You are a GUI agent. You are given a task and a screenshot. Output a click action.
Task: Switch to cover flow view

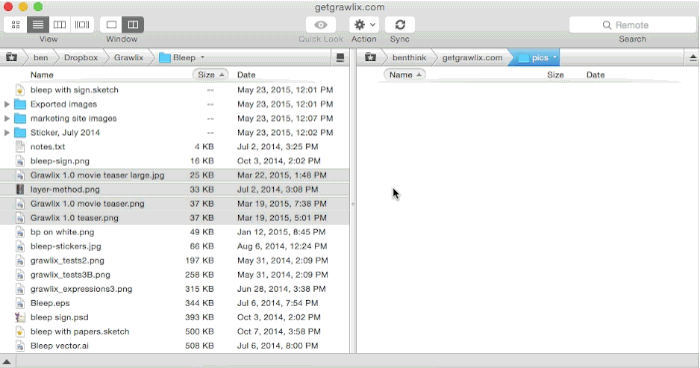tap(82, 25)
